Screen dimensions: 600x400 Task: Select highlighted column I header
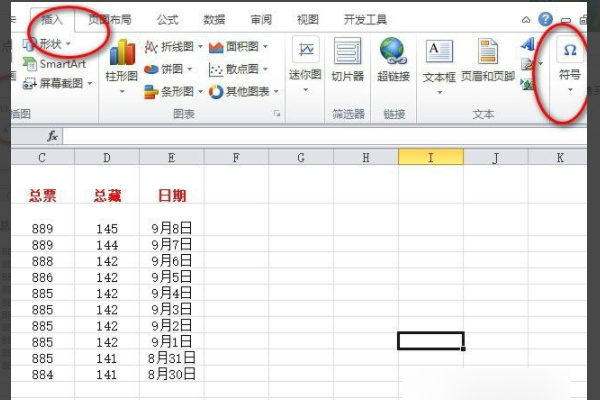431,157
